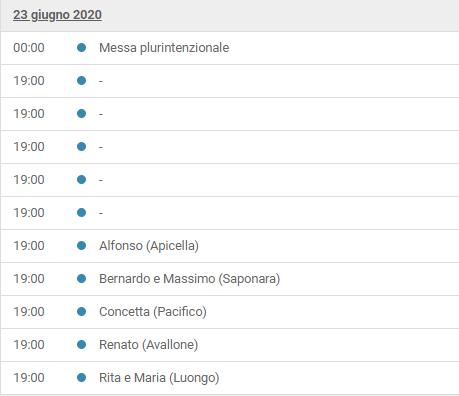Open Bernardo e Massimo (Saponara) entry
Screen dimensions: 459x396
pyautogui.click(x=190, y=279)
